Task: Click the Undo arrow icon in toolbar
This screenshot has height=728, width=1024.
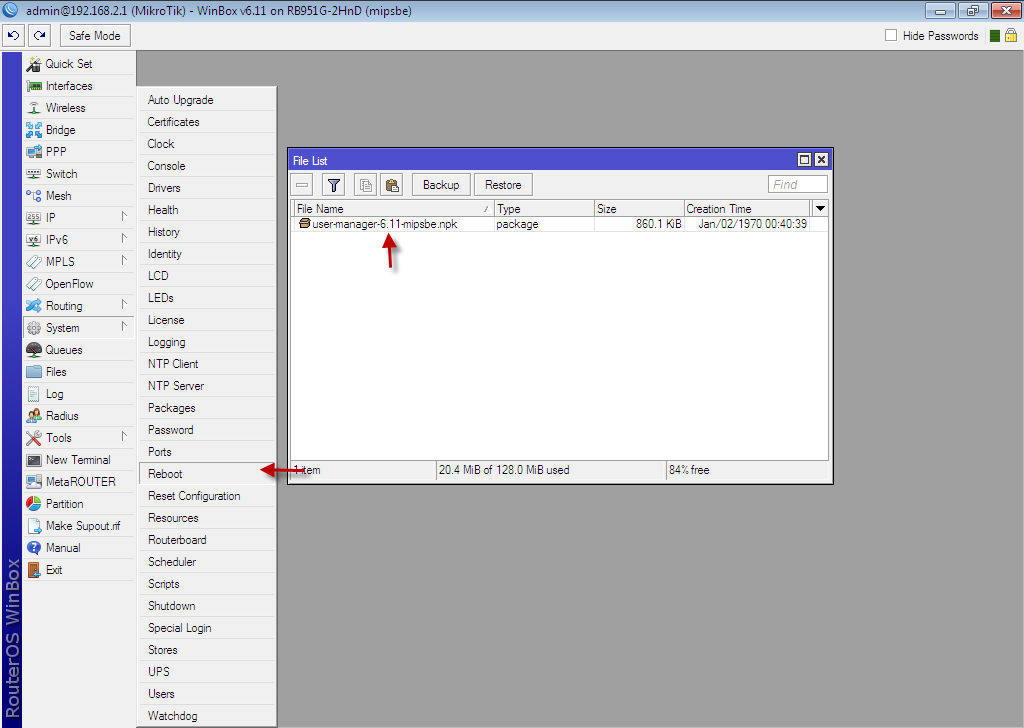Action: pos(14,36)
